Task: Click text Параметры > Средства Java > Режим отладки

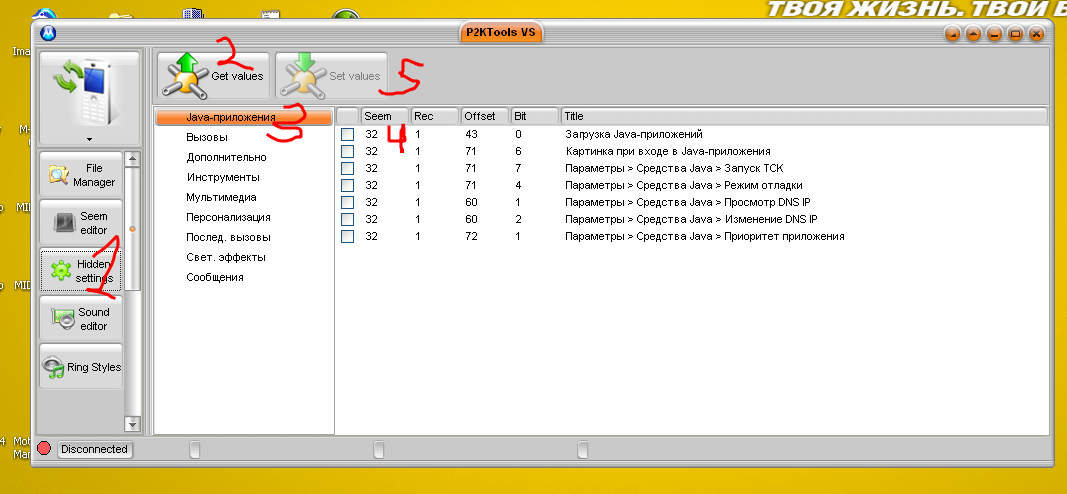Action: [x=684, y=185]
